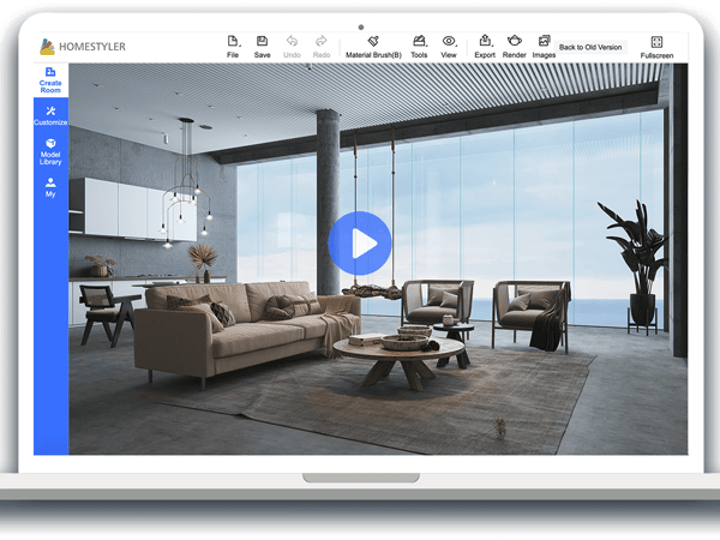Screen dimensions: 720x540
Task: Click the Homestyler logo
Action: [x=83, y=46]
